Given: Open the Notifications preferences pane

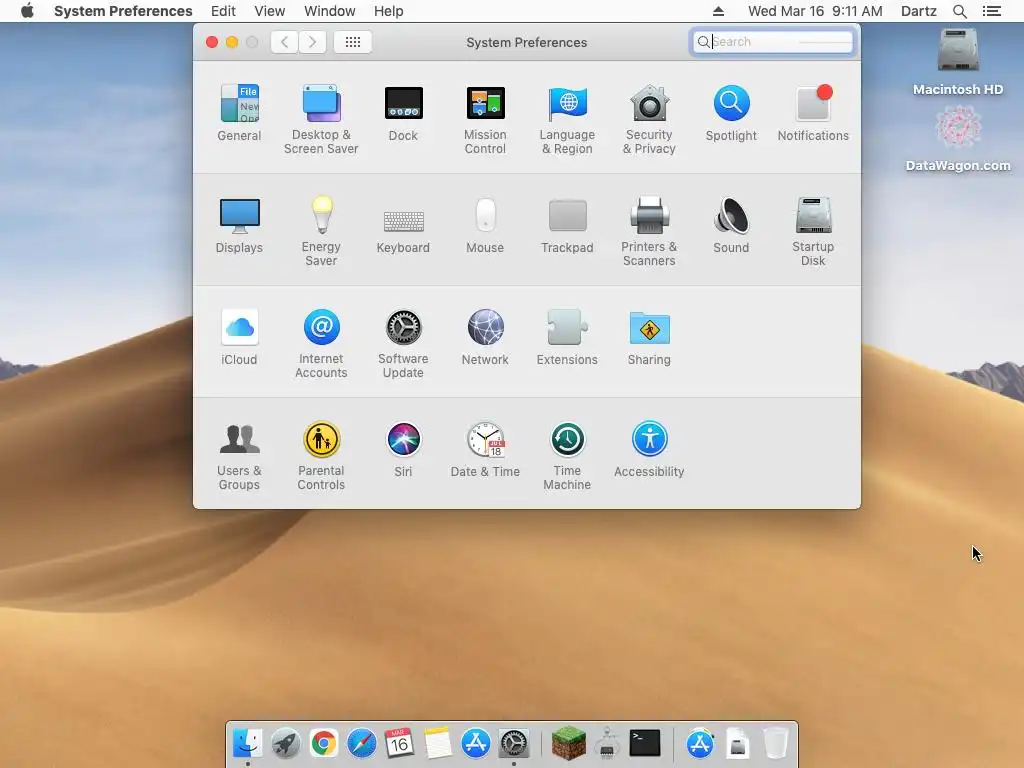Looking at the screenshot, I should click(813, 112).
